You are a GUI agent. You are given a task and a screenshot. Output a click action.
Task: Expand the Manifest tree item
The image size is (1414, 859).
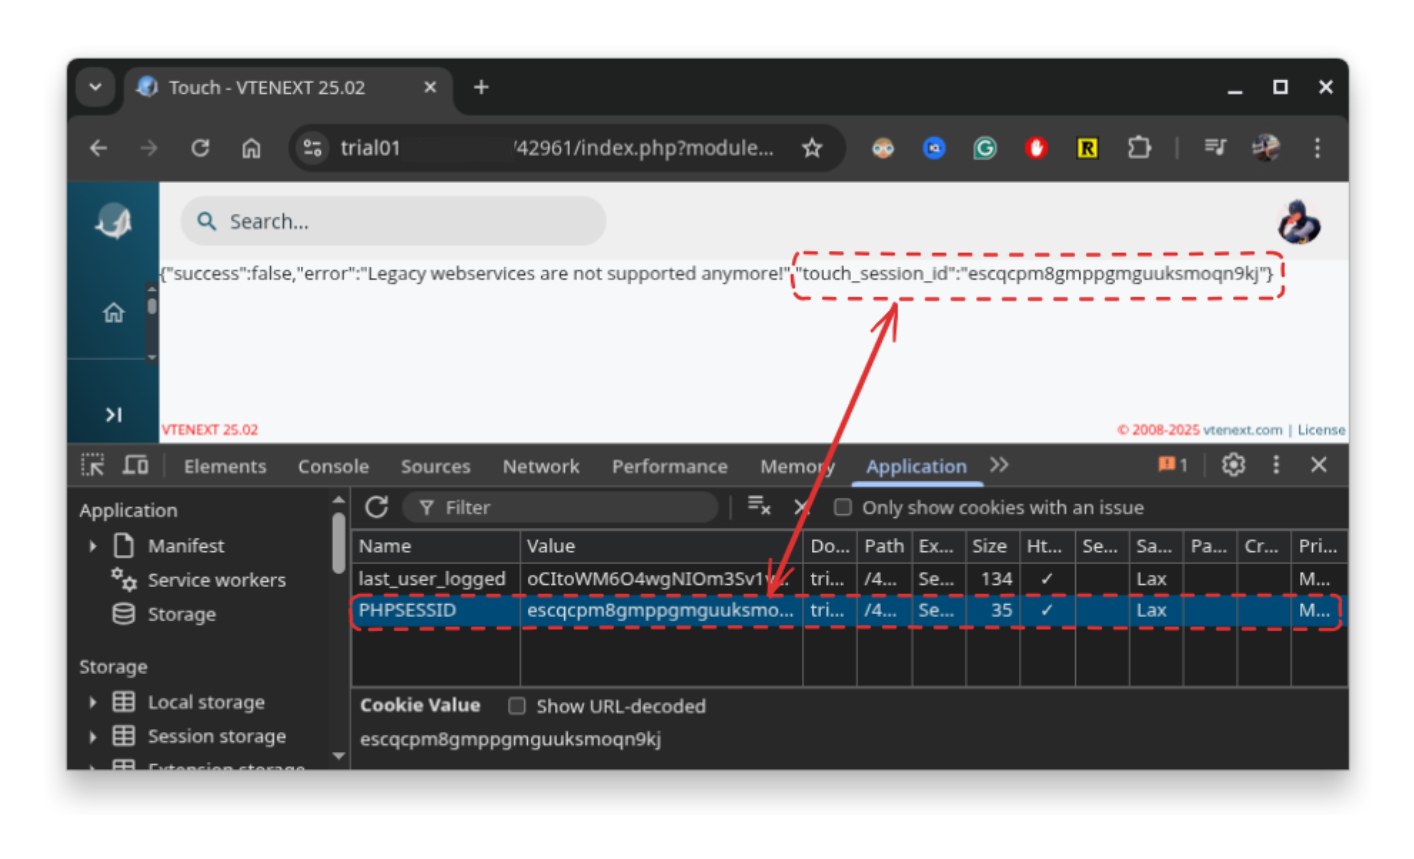(x=92, y=546)
